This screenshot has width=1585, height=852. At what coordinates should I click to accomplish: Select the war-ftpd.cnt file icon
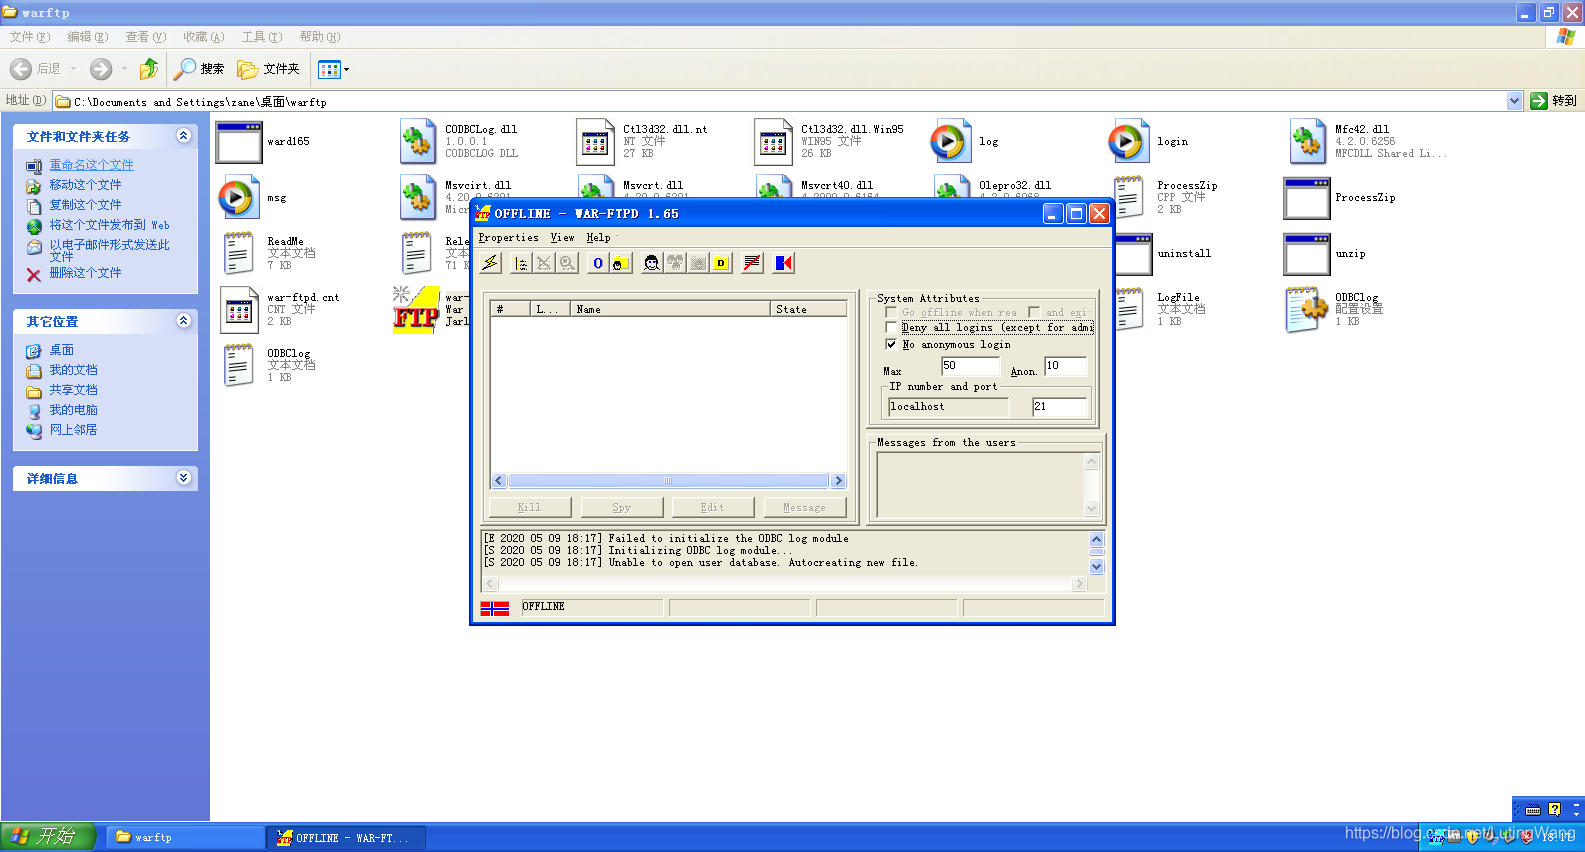point(239,310)
